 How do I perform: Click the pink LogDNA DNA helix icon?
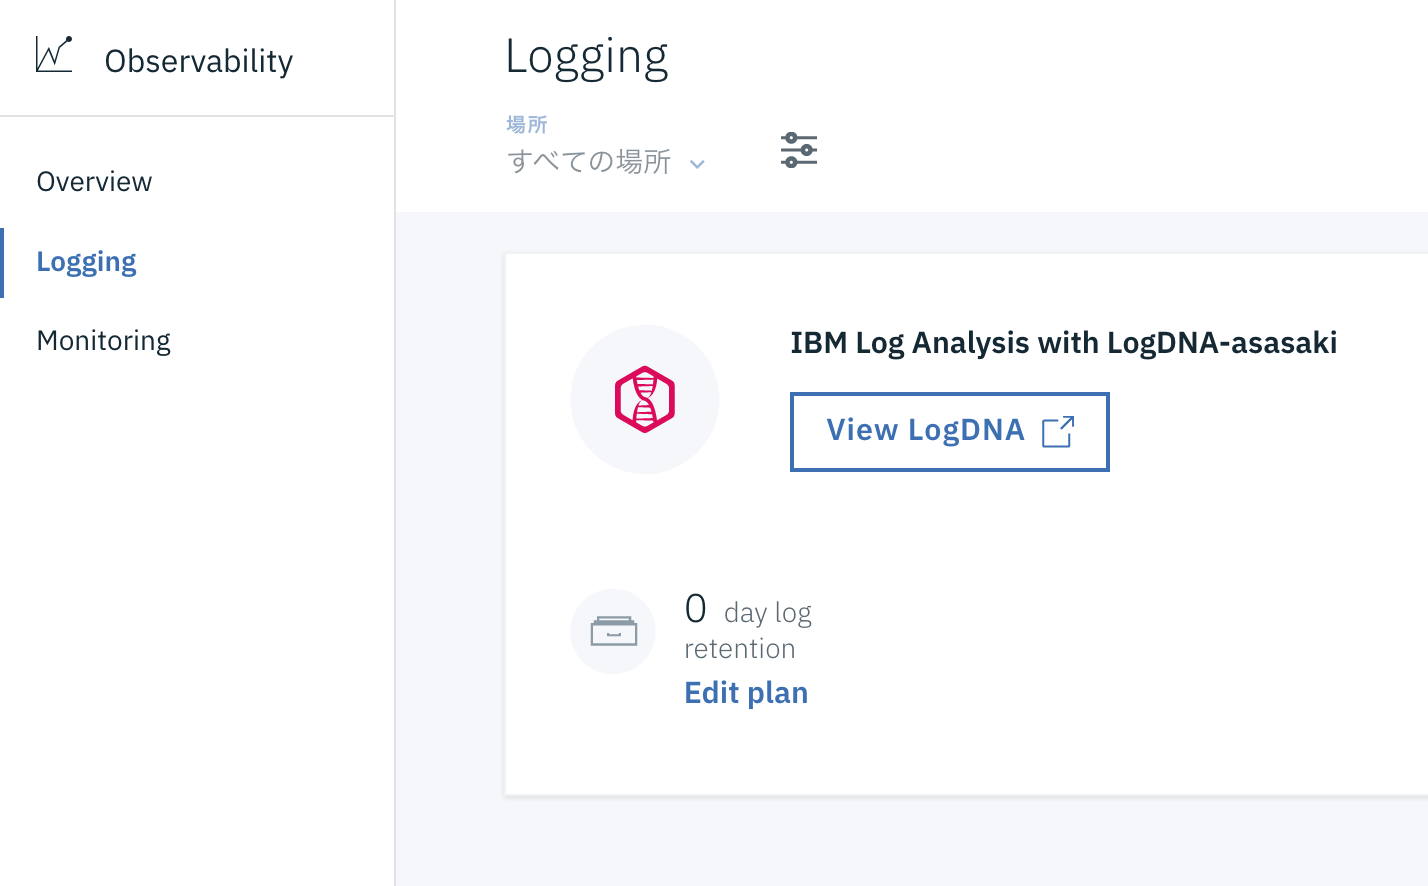pyautogui.click(x=645, y=398)
